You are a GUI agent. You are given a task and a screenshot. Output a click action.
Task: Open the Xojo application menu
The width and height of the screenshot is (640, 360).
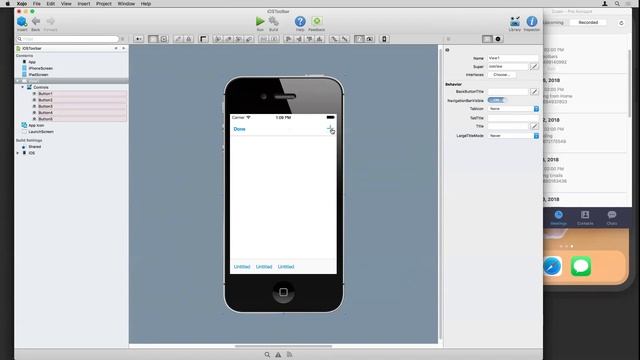22,4
